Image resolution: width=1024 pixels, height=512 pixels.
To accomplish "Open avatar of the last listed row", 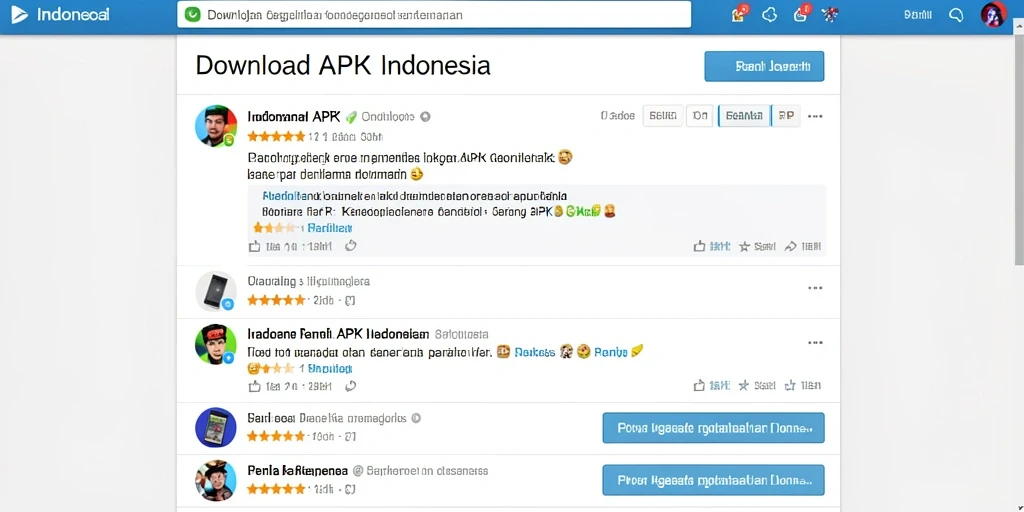I will [216, 481].
